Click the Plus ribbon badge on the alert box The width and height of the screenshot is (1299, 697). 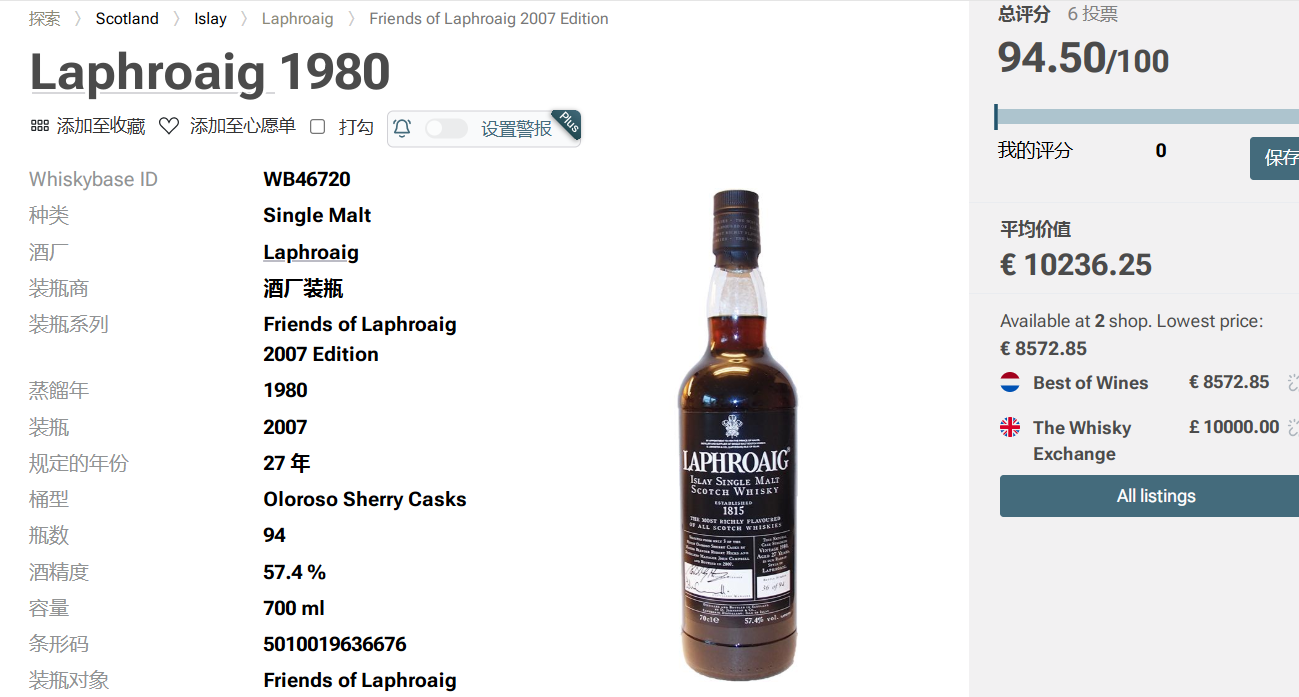point(568,123)
